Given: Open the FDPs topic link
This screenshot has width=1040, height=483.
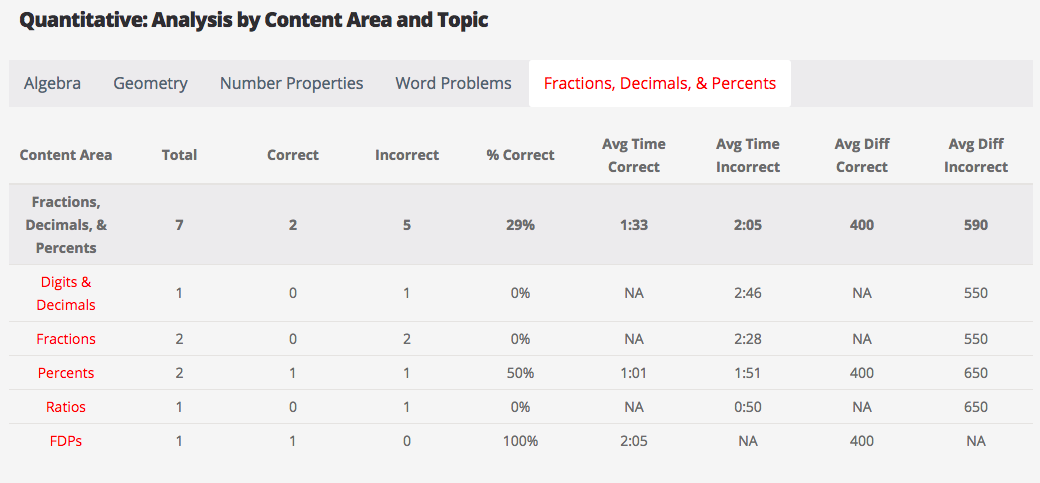Looking at the screenshot, I should click(x=66, y=441).
